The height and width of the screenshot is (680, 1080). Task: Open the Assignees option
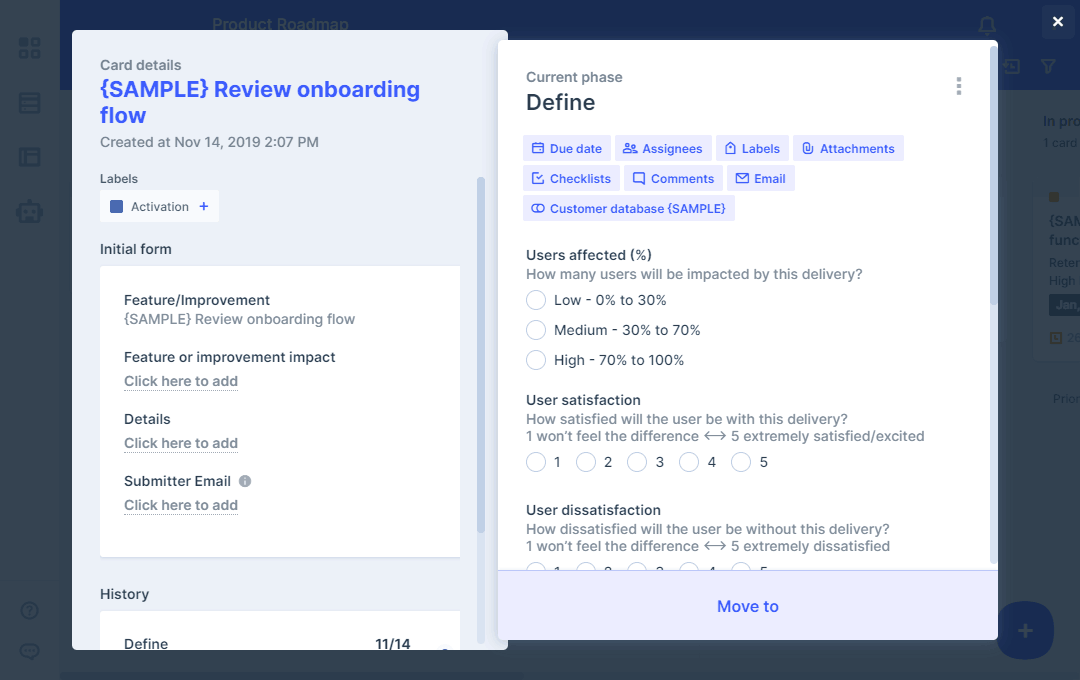click(x=662, y=149)
